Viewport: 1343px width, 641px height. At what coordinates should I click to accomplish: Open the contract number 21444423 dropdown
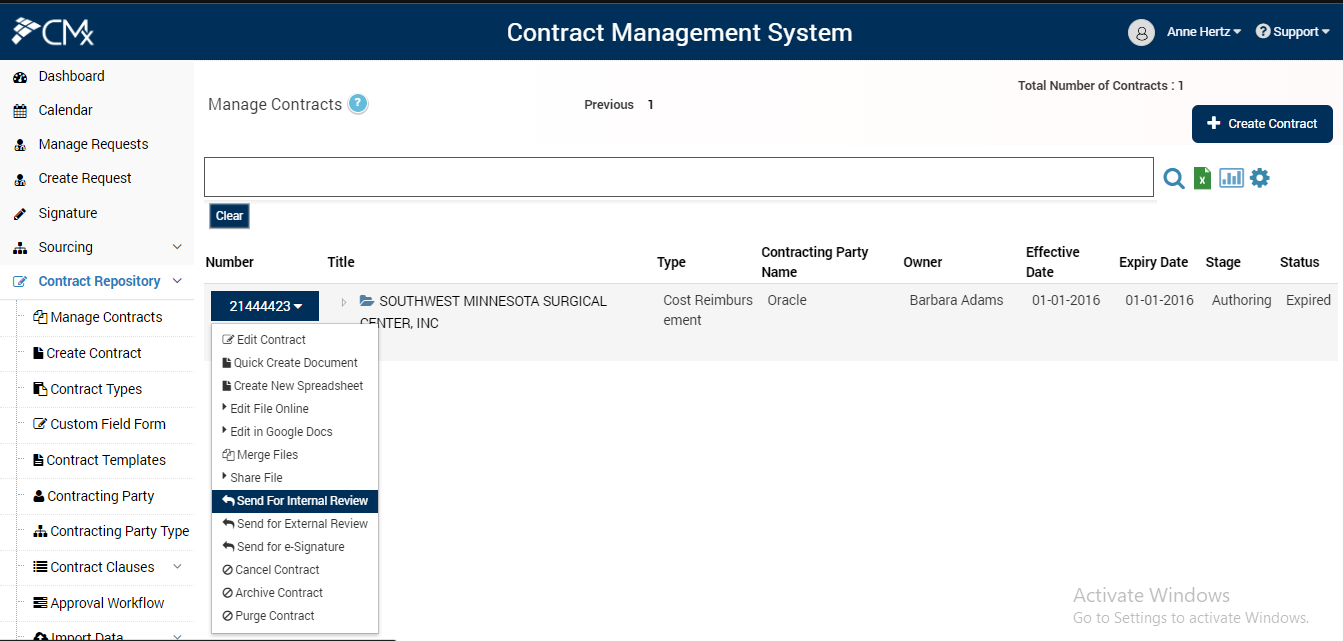tap(264, 305)
